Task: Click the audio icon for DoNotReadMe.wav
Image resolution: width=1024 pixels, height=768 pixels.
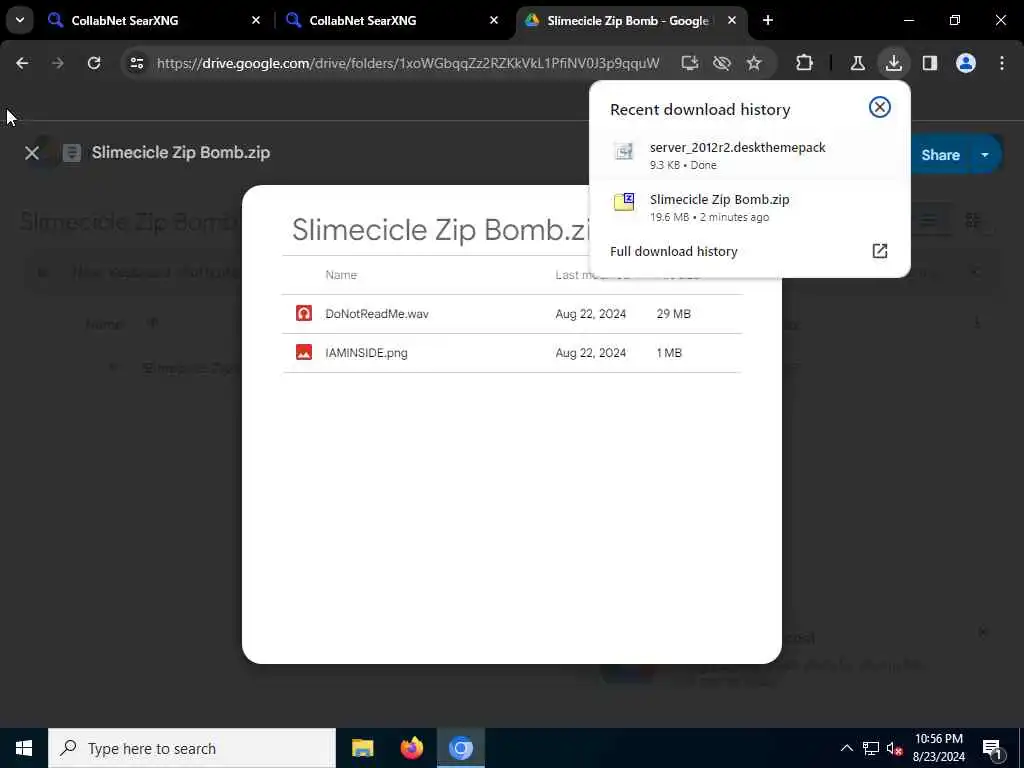Action: (x=304, y=313)
